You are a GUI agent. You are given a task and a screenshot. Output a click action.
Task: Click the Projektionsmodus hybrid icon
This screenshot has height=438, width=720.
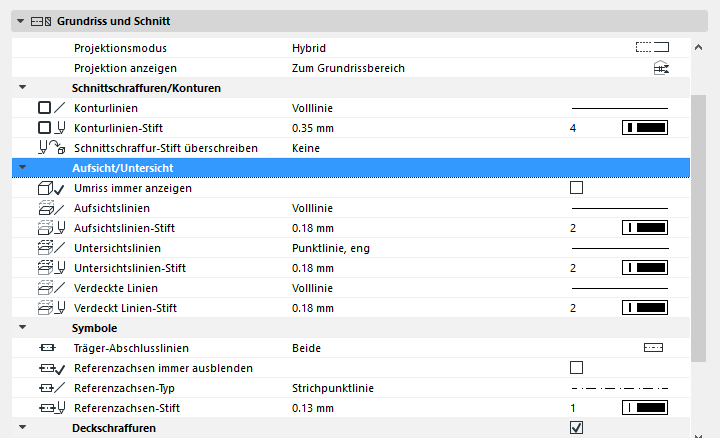coord(652,47)
